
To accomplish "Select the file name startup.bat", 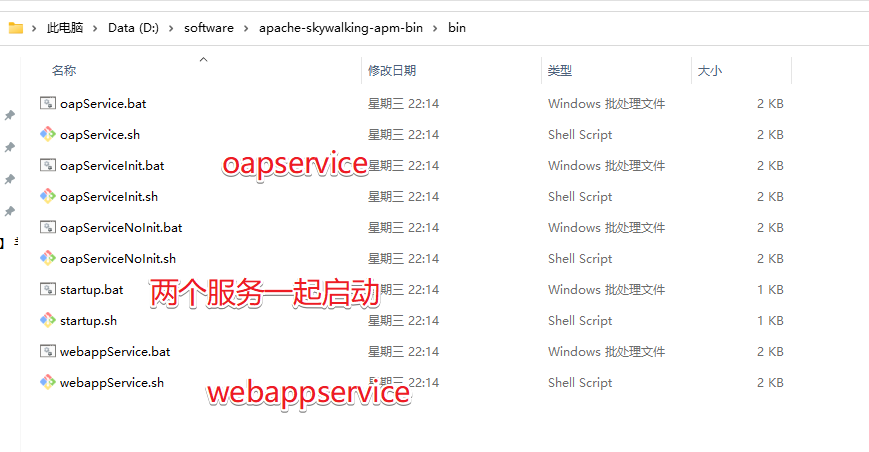I will [x=91, y=290].
